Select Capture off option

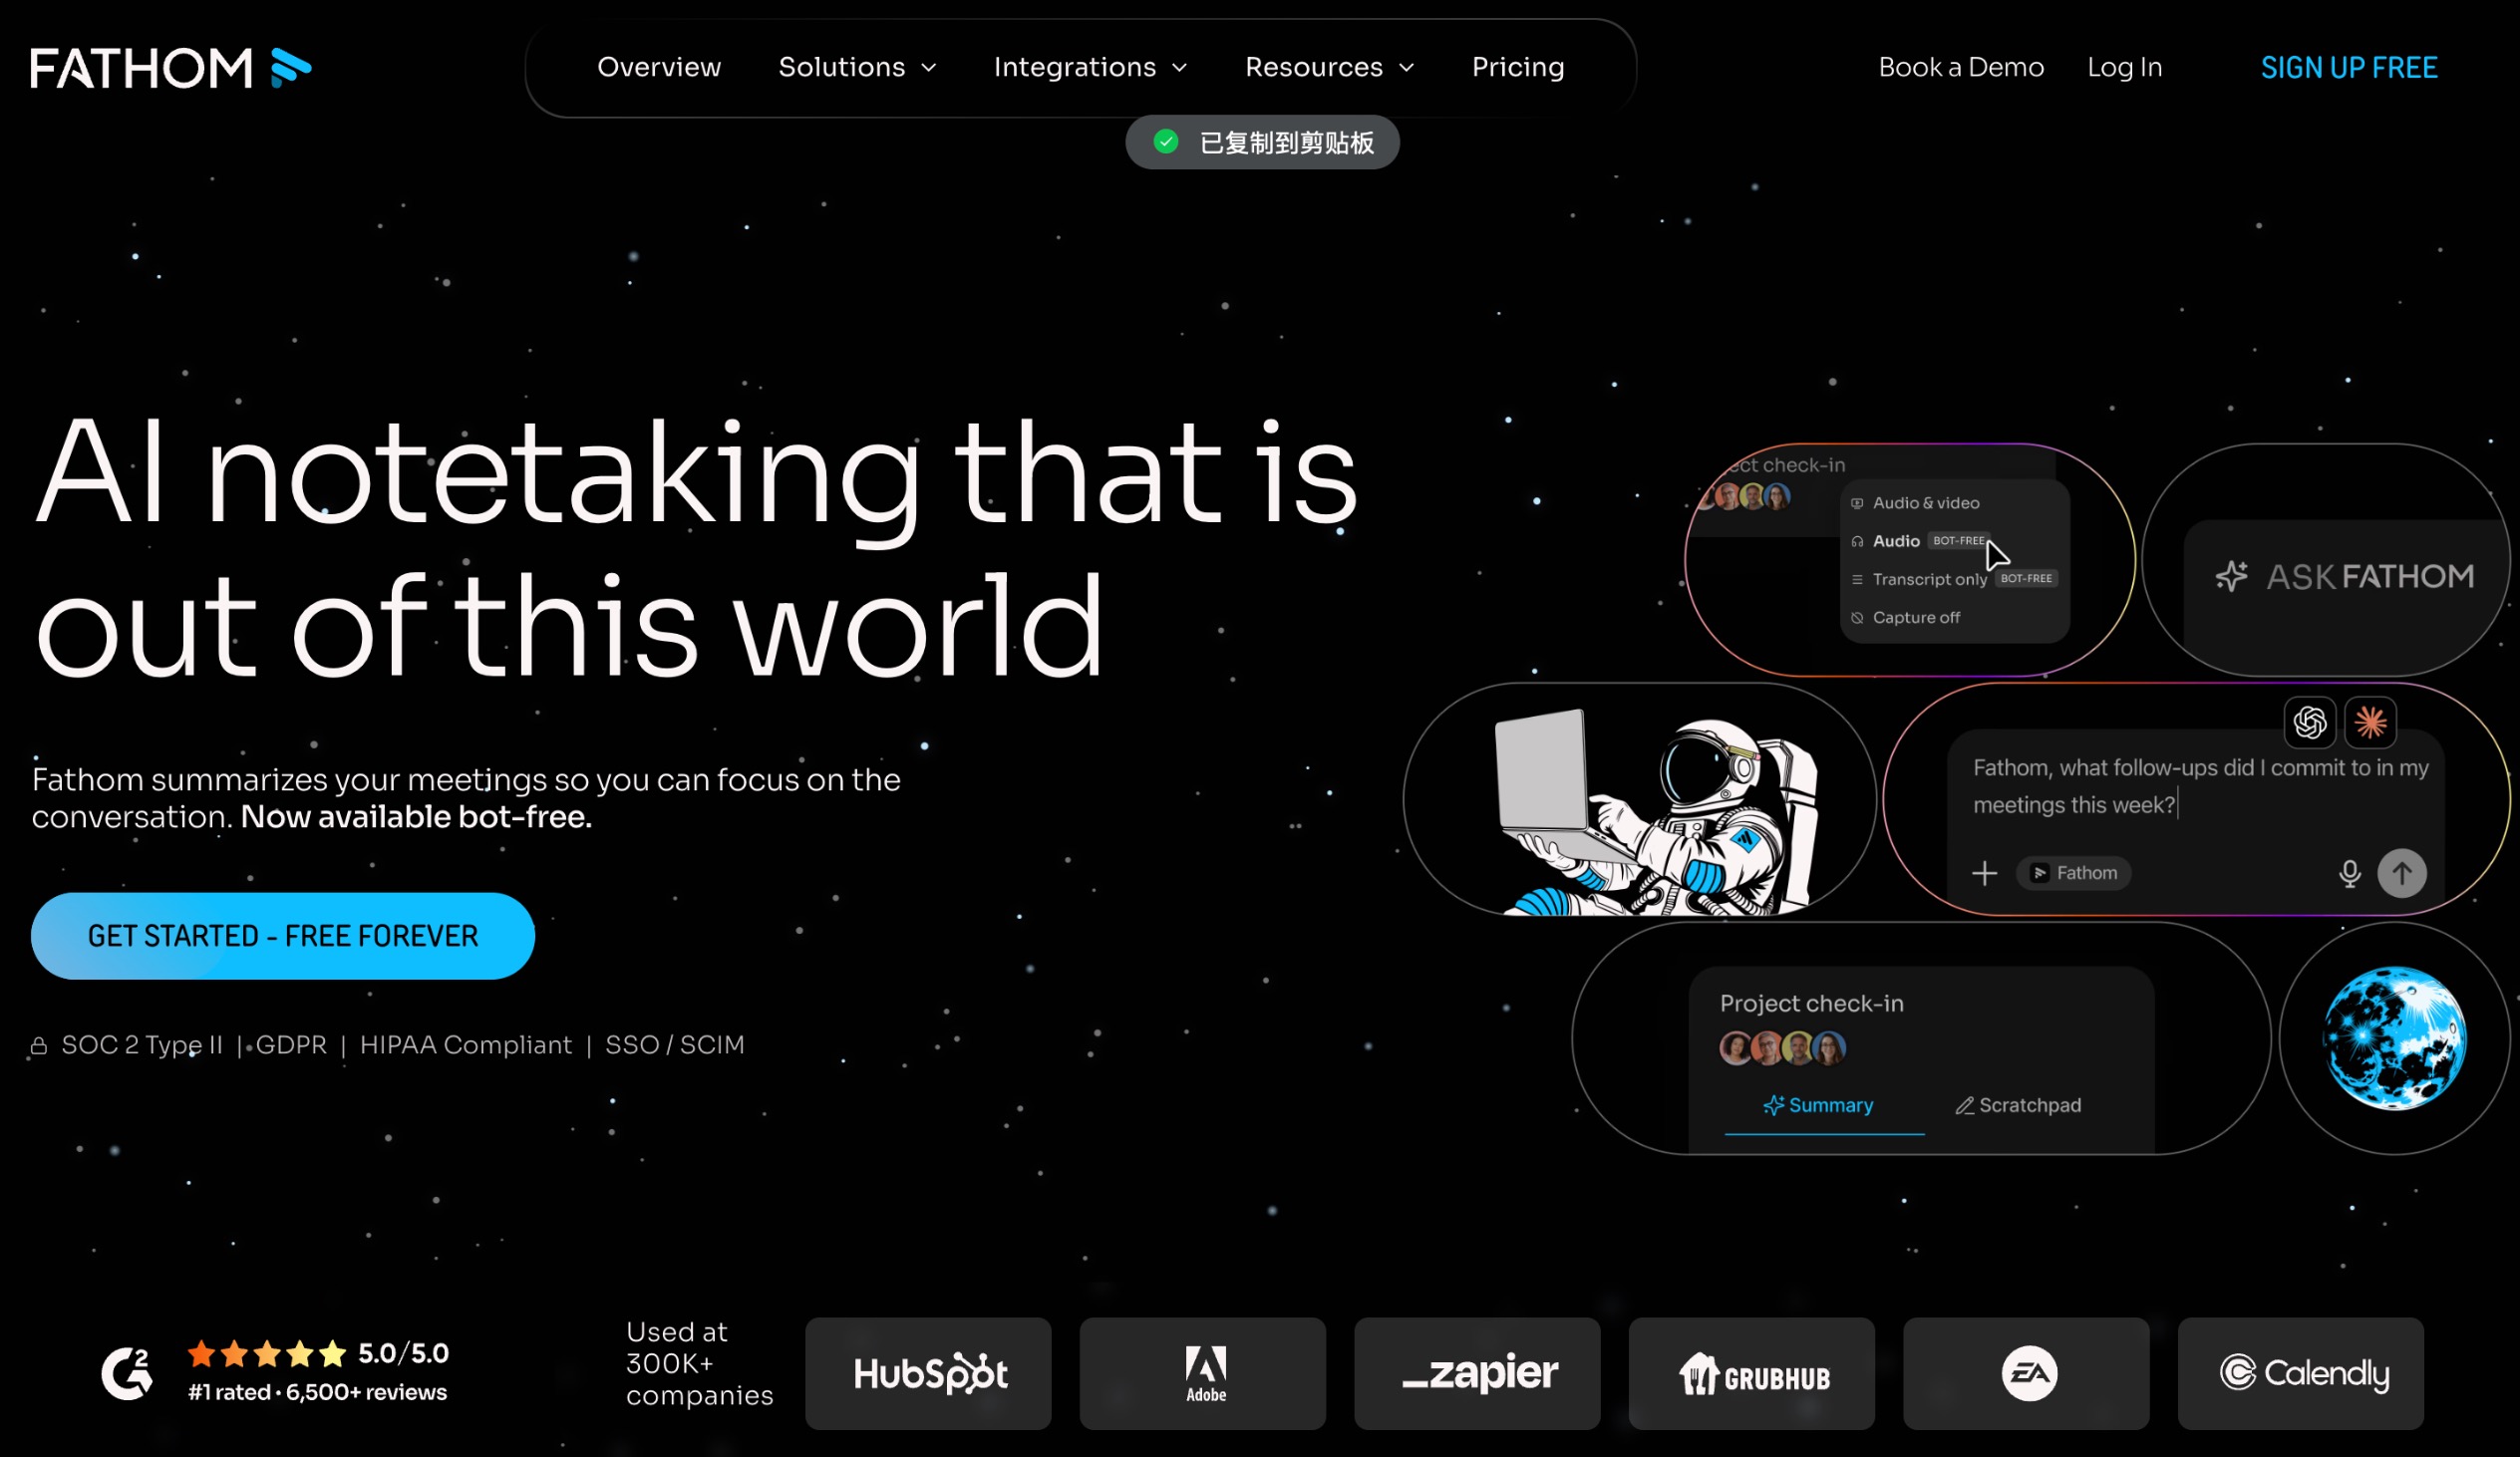click(1905, 617)
